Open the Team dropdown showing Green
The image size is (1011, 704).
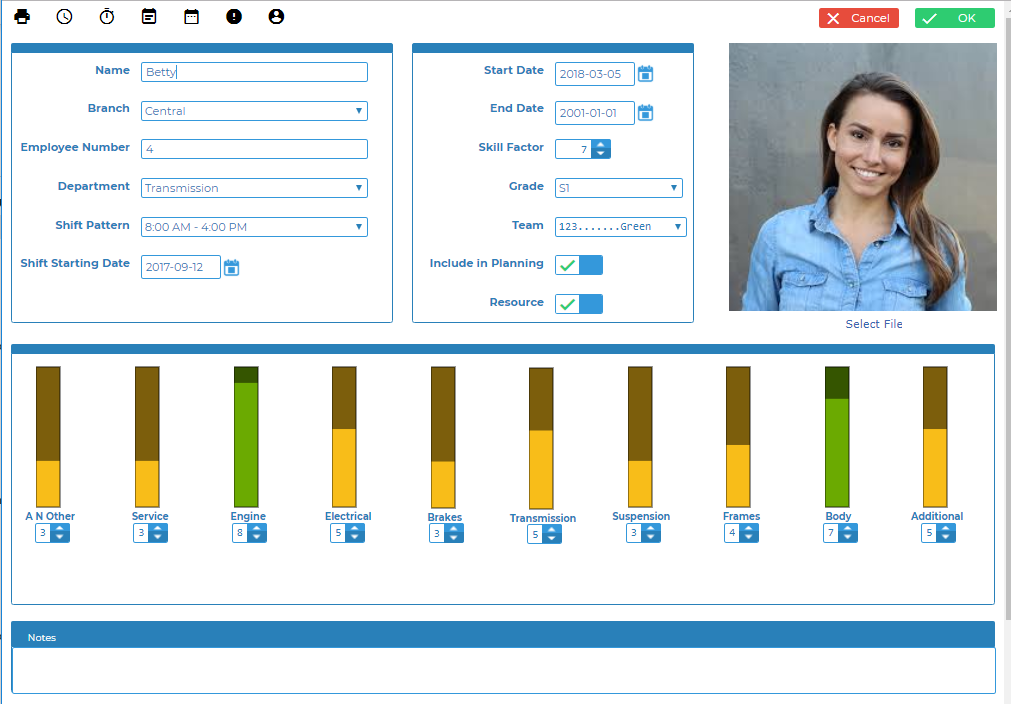[x=620, y=227]
